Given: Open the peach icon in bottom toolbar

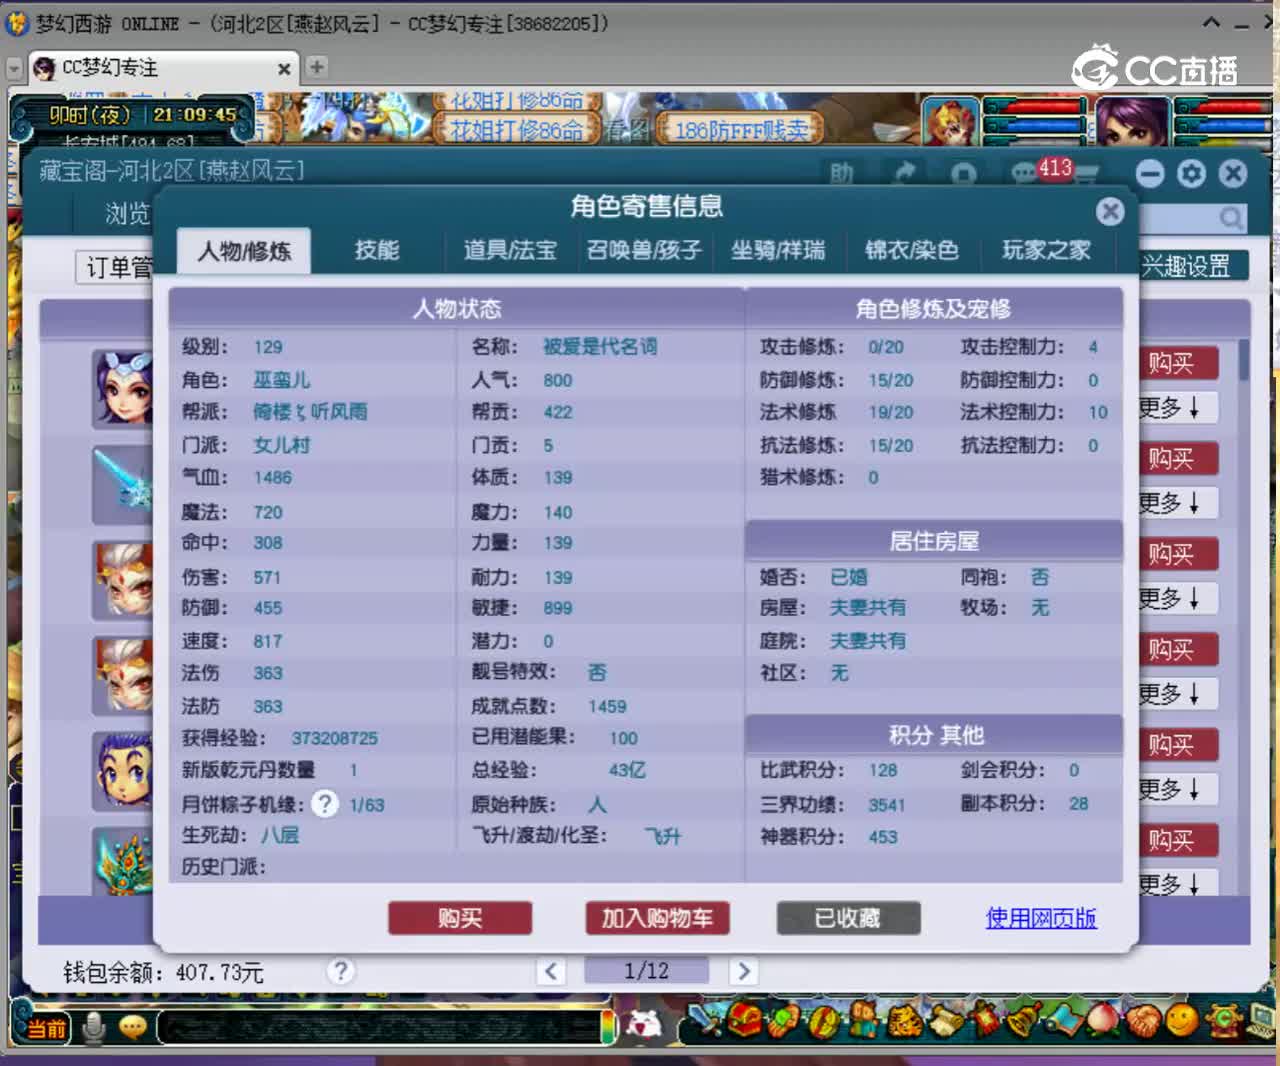Looking at the screenshot, I should click(1102, 1021).
